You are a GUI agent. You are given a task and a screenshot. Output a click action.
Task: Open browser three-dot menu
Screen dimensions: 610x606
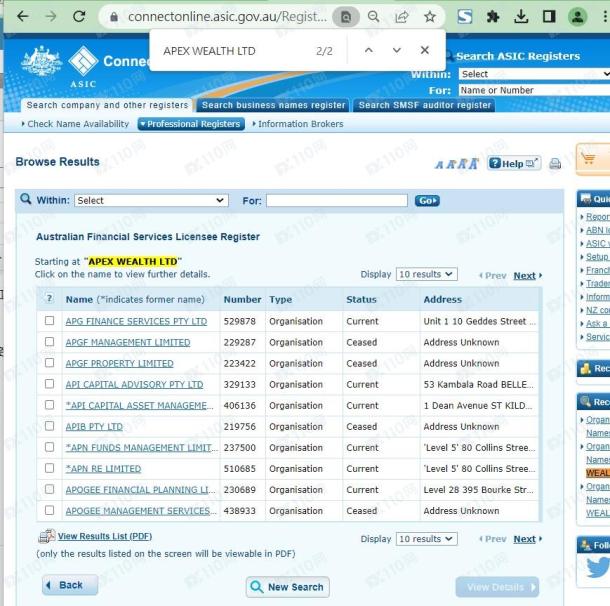click(605, 17)
